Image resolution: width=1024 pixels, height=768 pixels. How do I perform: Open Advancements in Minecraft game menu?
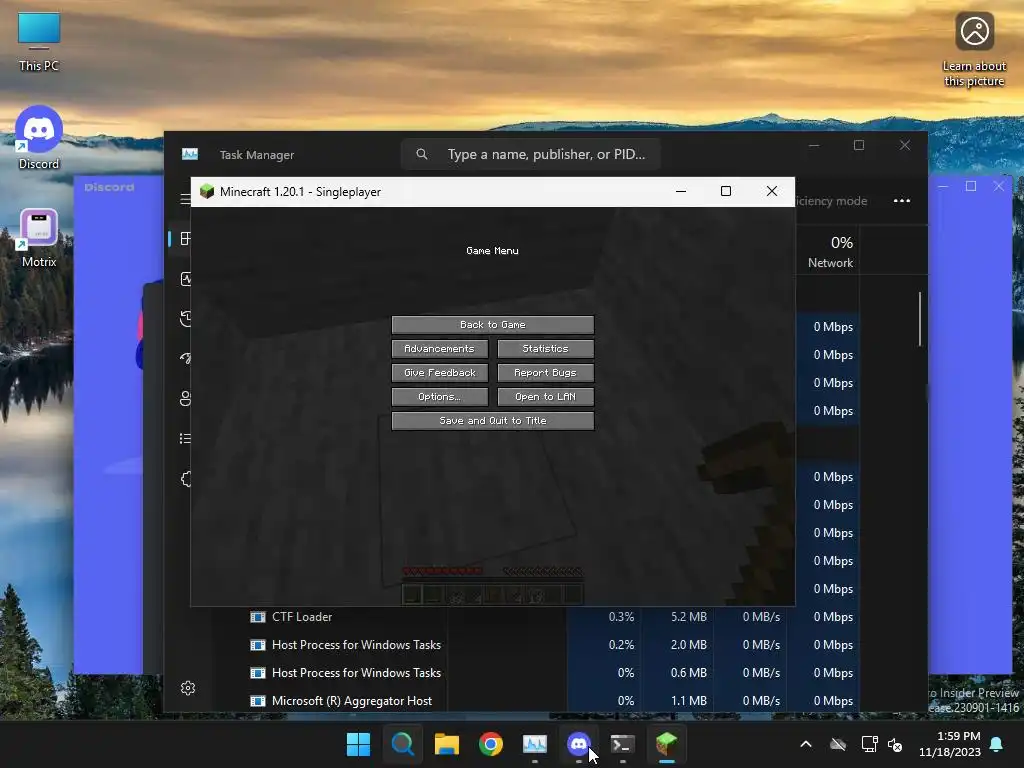[440, 349]
